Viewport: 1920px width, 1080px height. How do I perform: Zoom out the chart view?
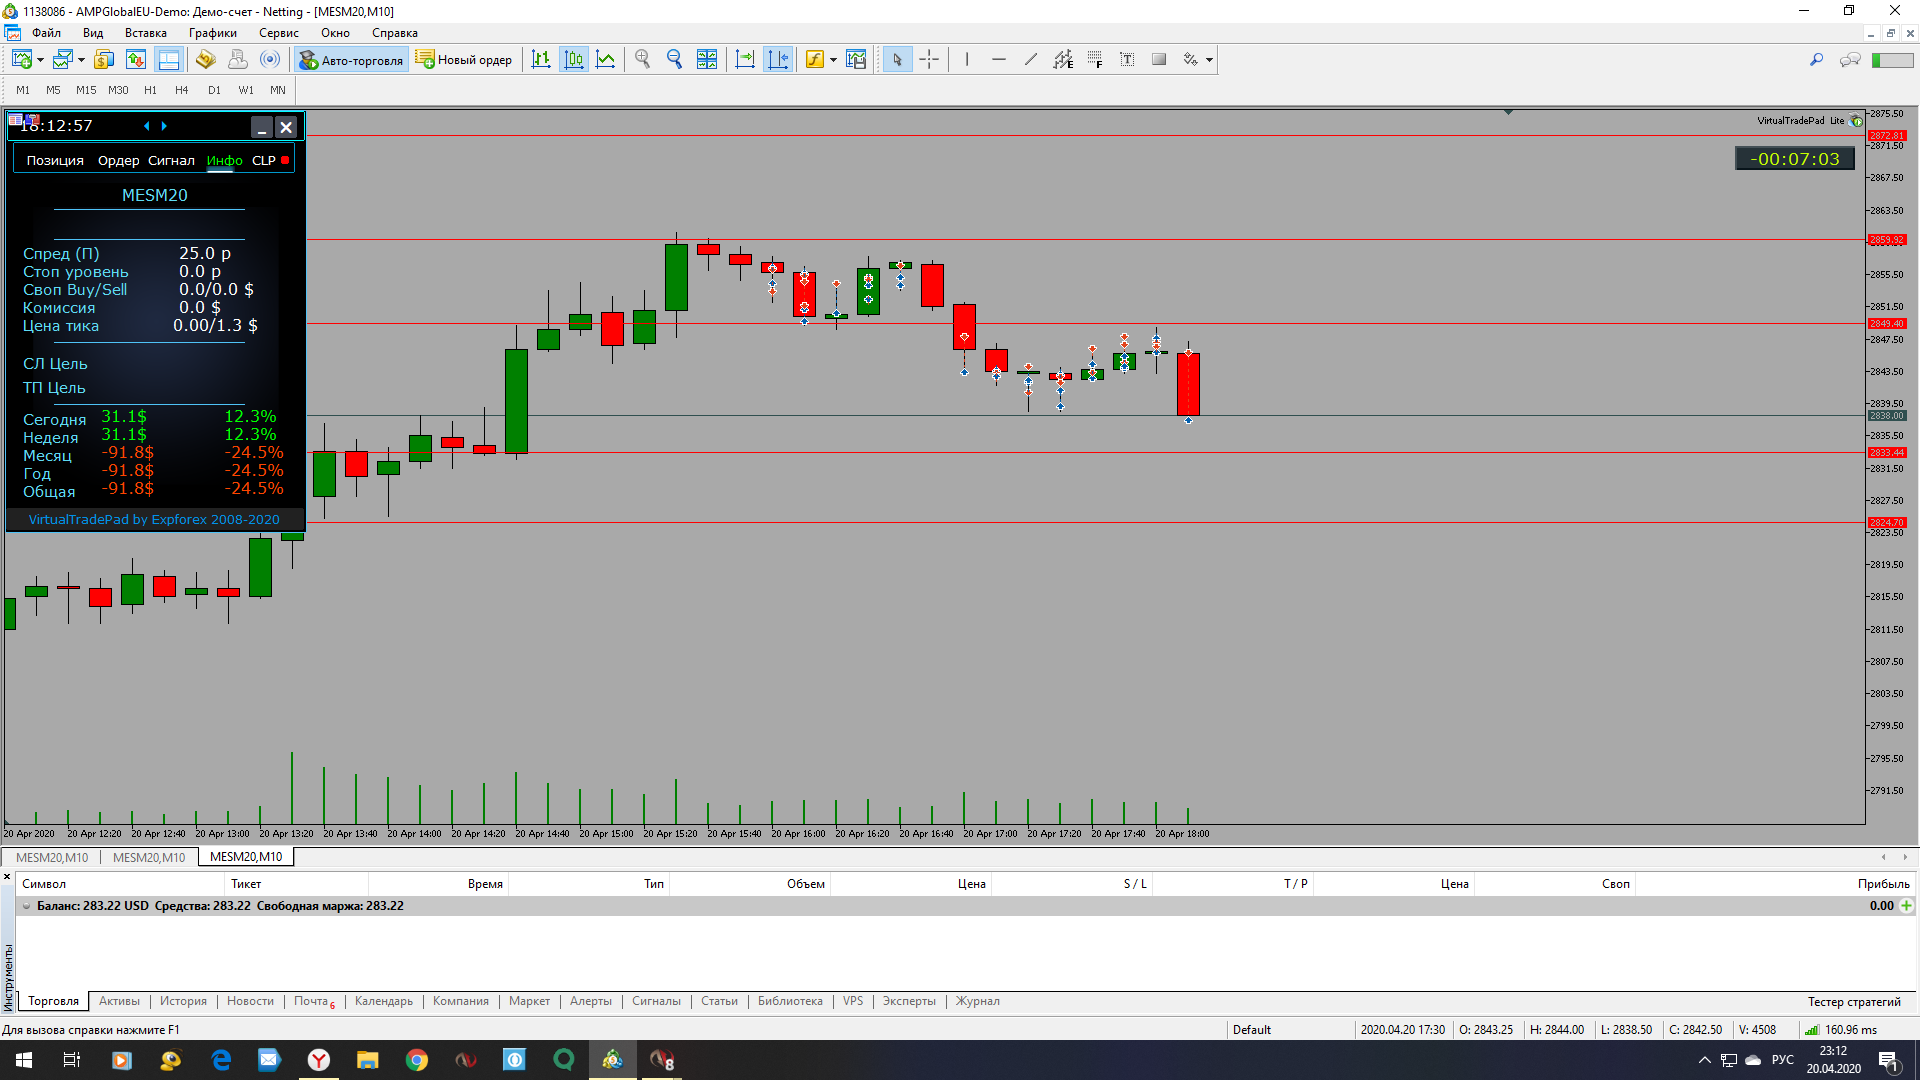674,60
